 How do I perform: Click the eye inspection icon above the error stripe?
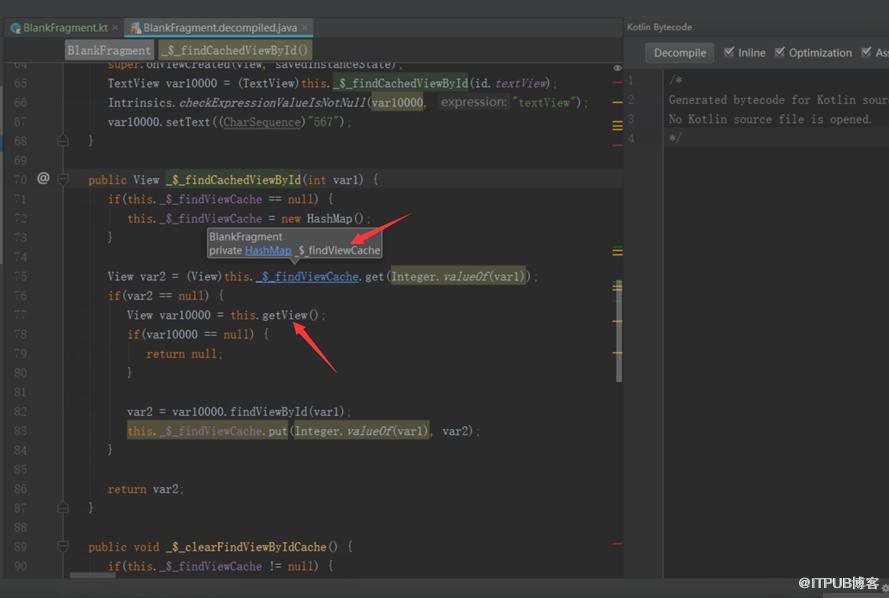(x=617, y=68)
